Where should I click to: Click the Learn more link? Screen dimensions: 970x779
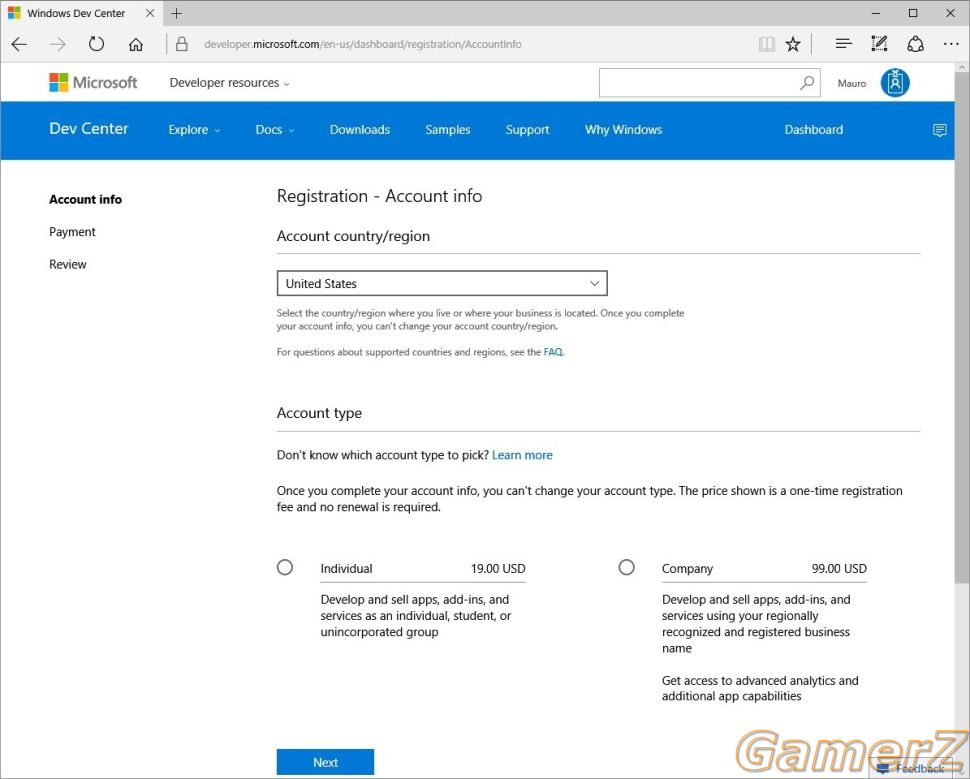[x=522, y=455]
